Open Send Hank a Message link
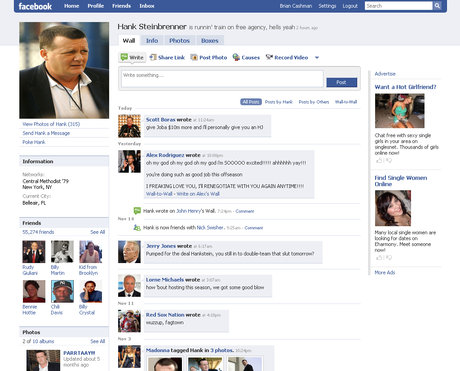The image size is (460, 371). pyautogui.click(x=46, y=133)
